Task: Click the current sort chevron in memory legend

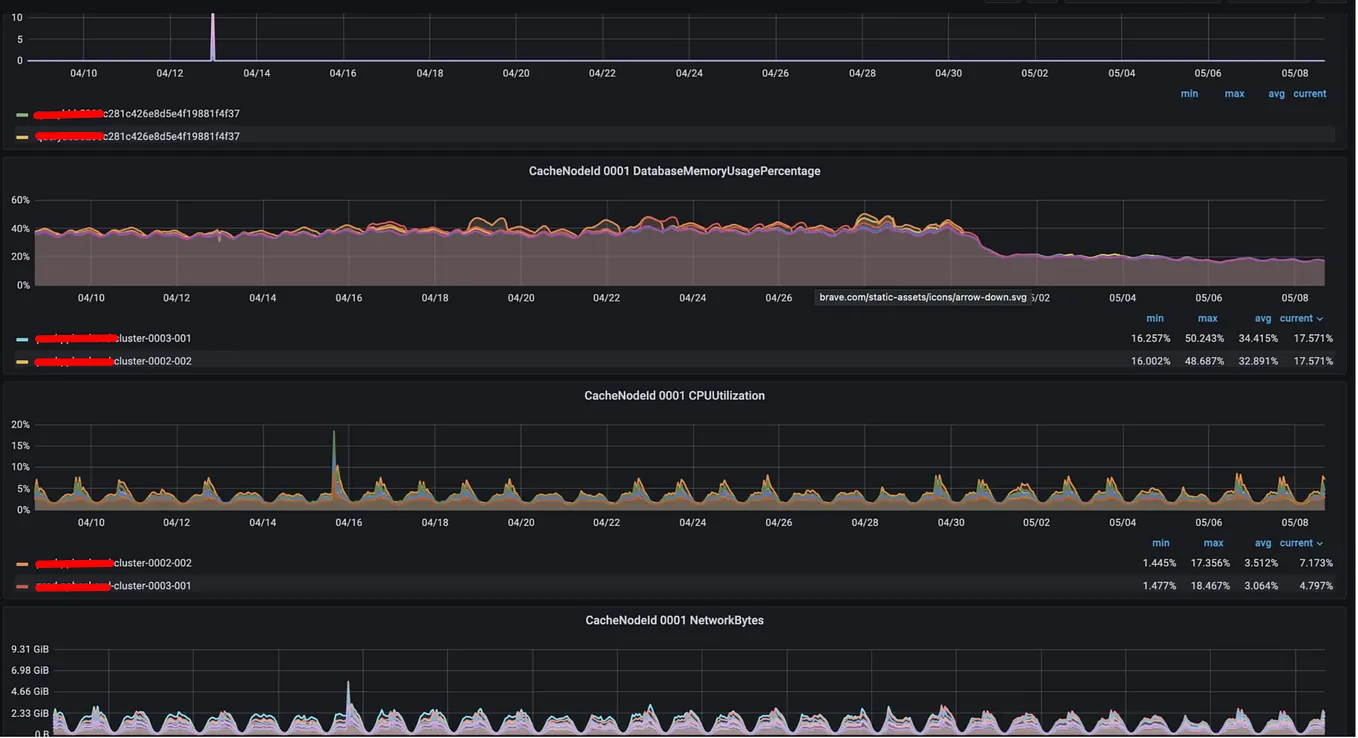Action: pyautogui.click(x=1322, y=317)
